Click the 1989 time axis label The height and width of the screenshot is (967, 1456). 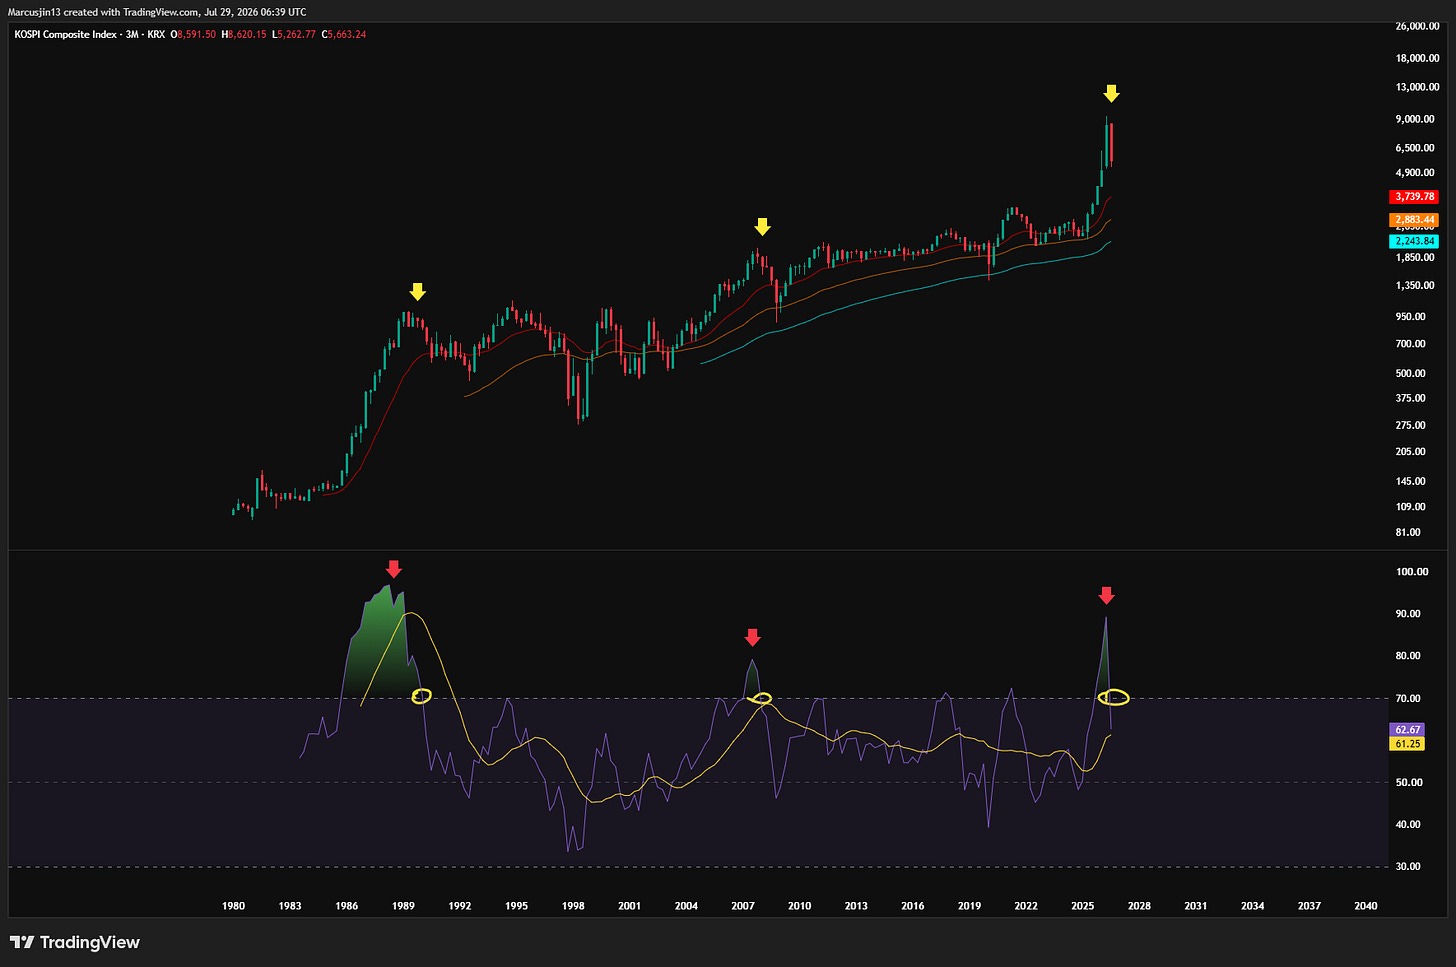tap(403, 906)
